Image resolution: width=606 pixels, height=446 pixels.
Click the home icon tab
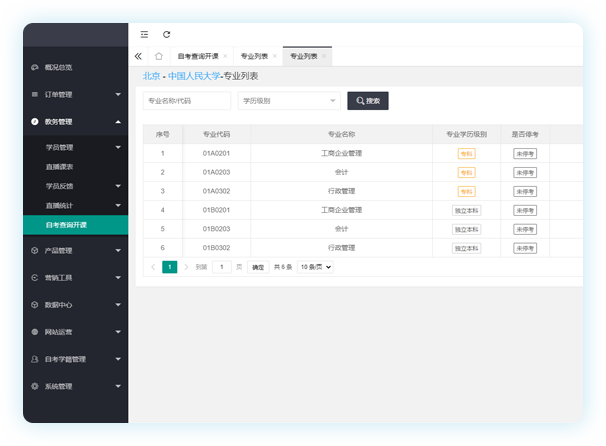[x=159, y=56]
